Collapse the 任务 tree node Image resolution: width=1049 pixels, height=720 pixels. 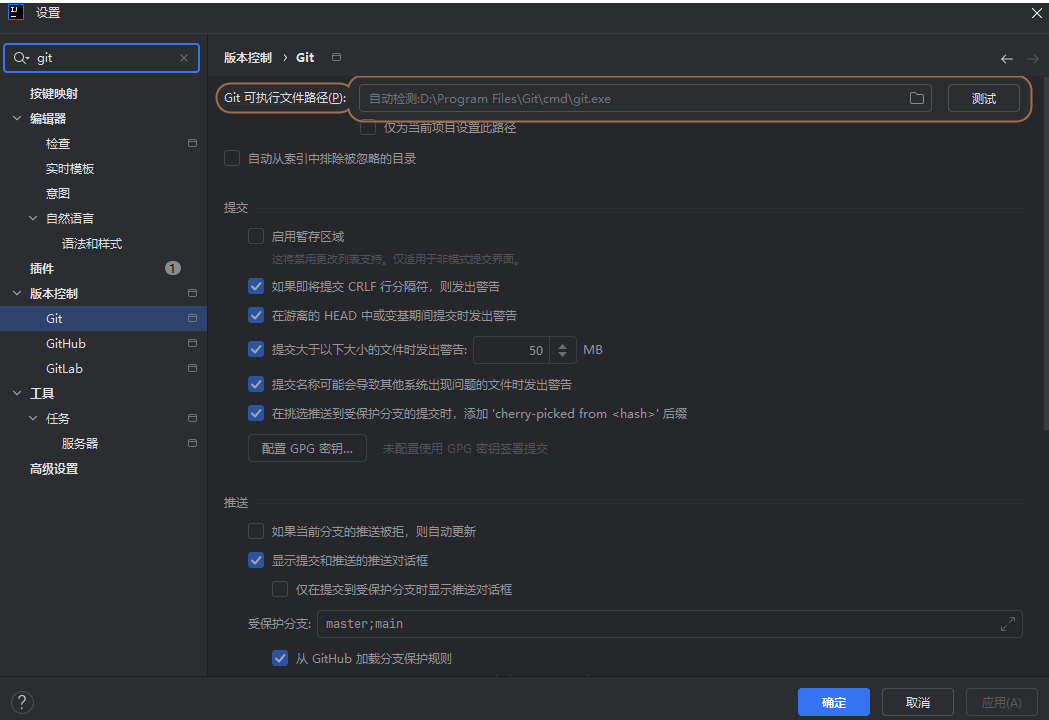(x=33, y=418)
